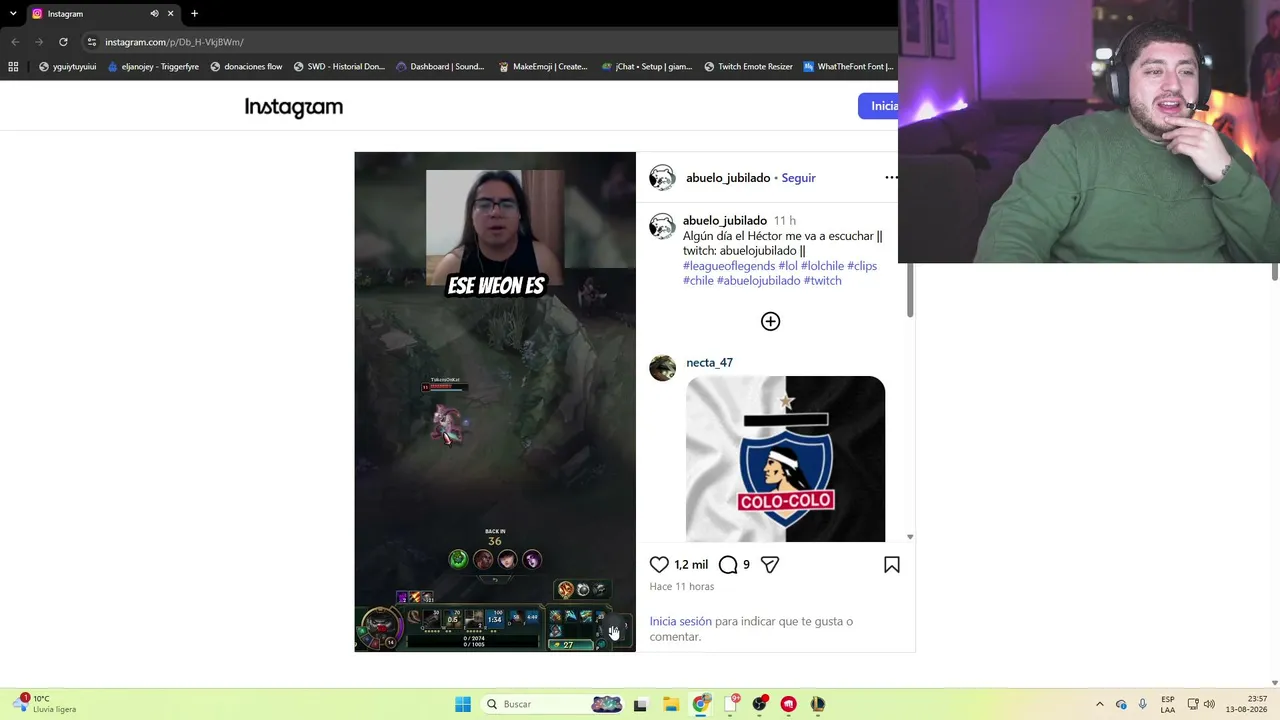The width and height of the screenshot is (1280, 720).
Task: Open the weather widget showing 10°C
Action: (x=44, y=704)
